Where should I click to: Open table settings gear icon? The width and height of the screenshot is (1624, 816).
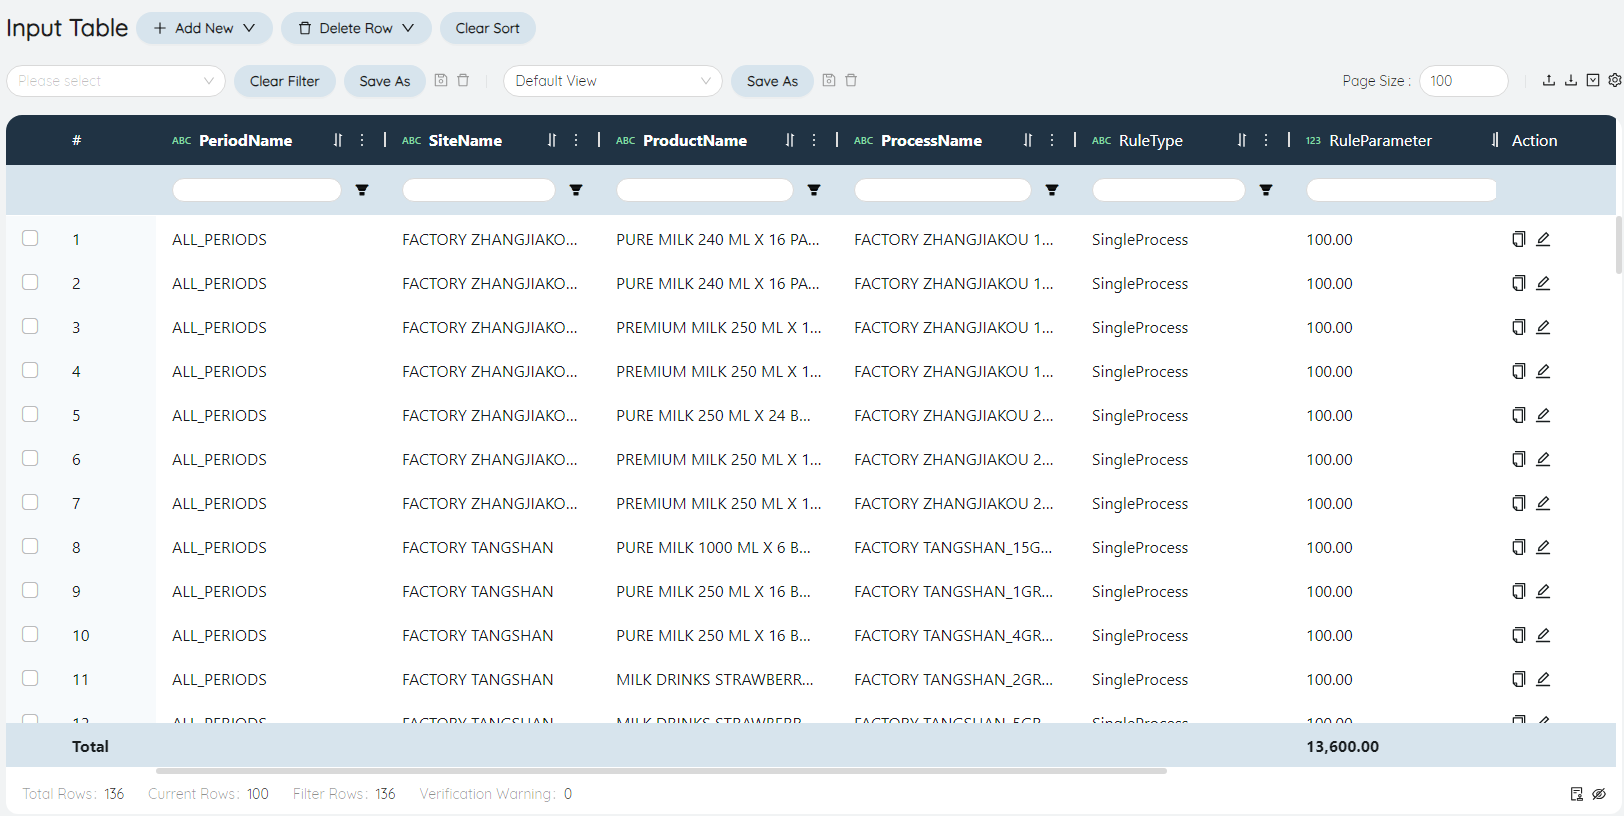pyautogui.click(x=1614, y=80)
